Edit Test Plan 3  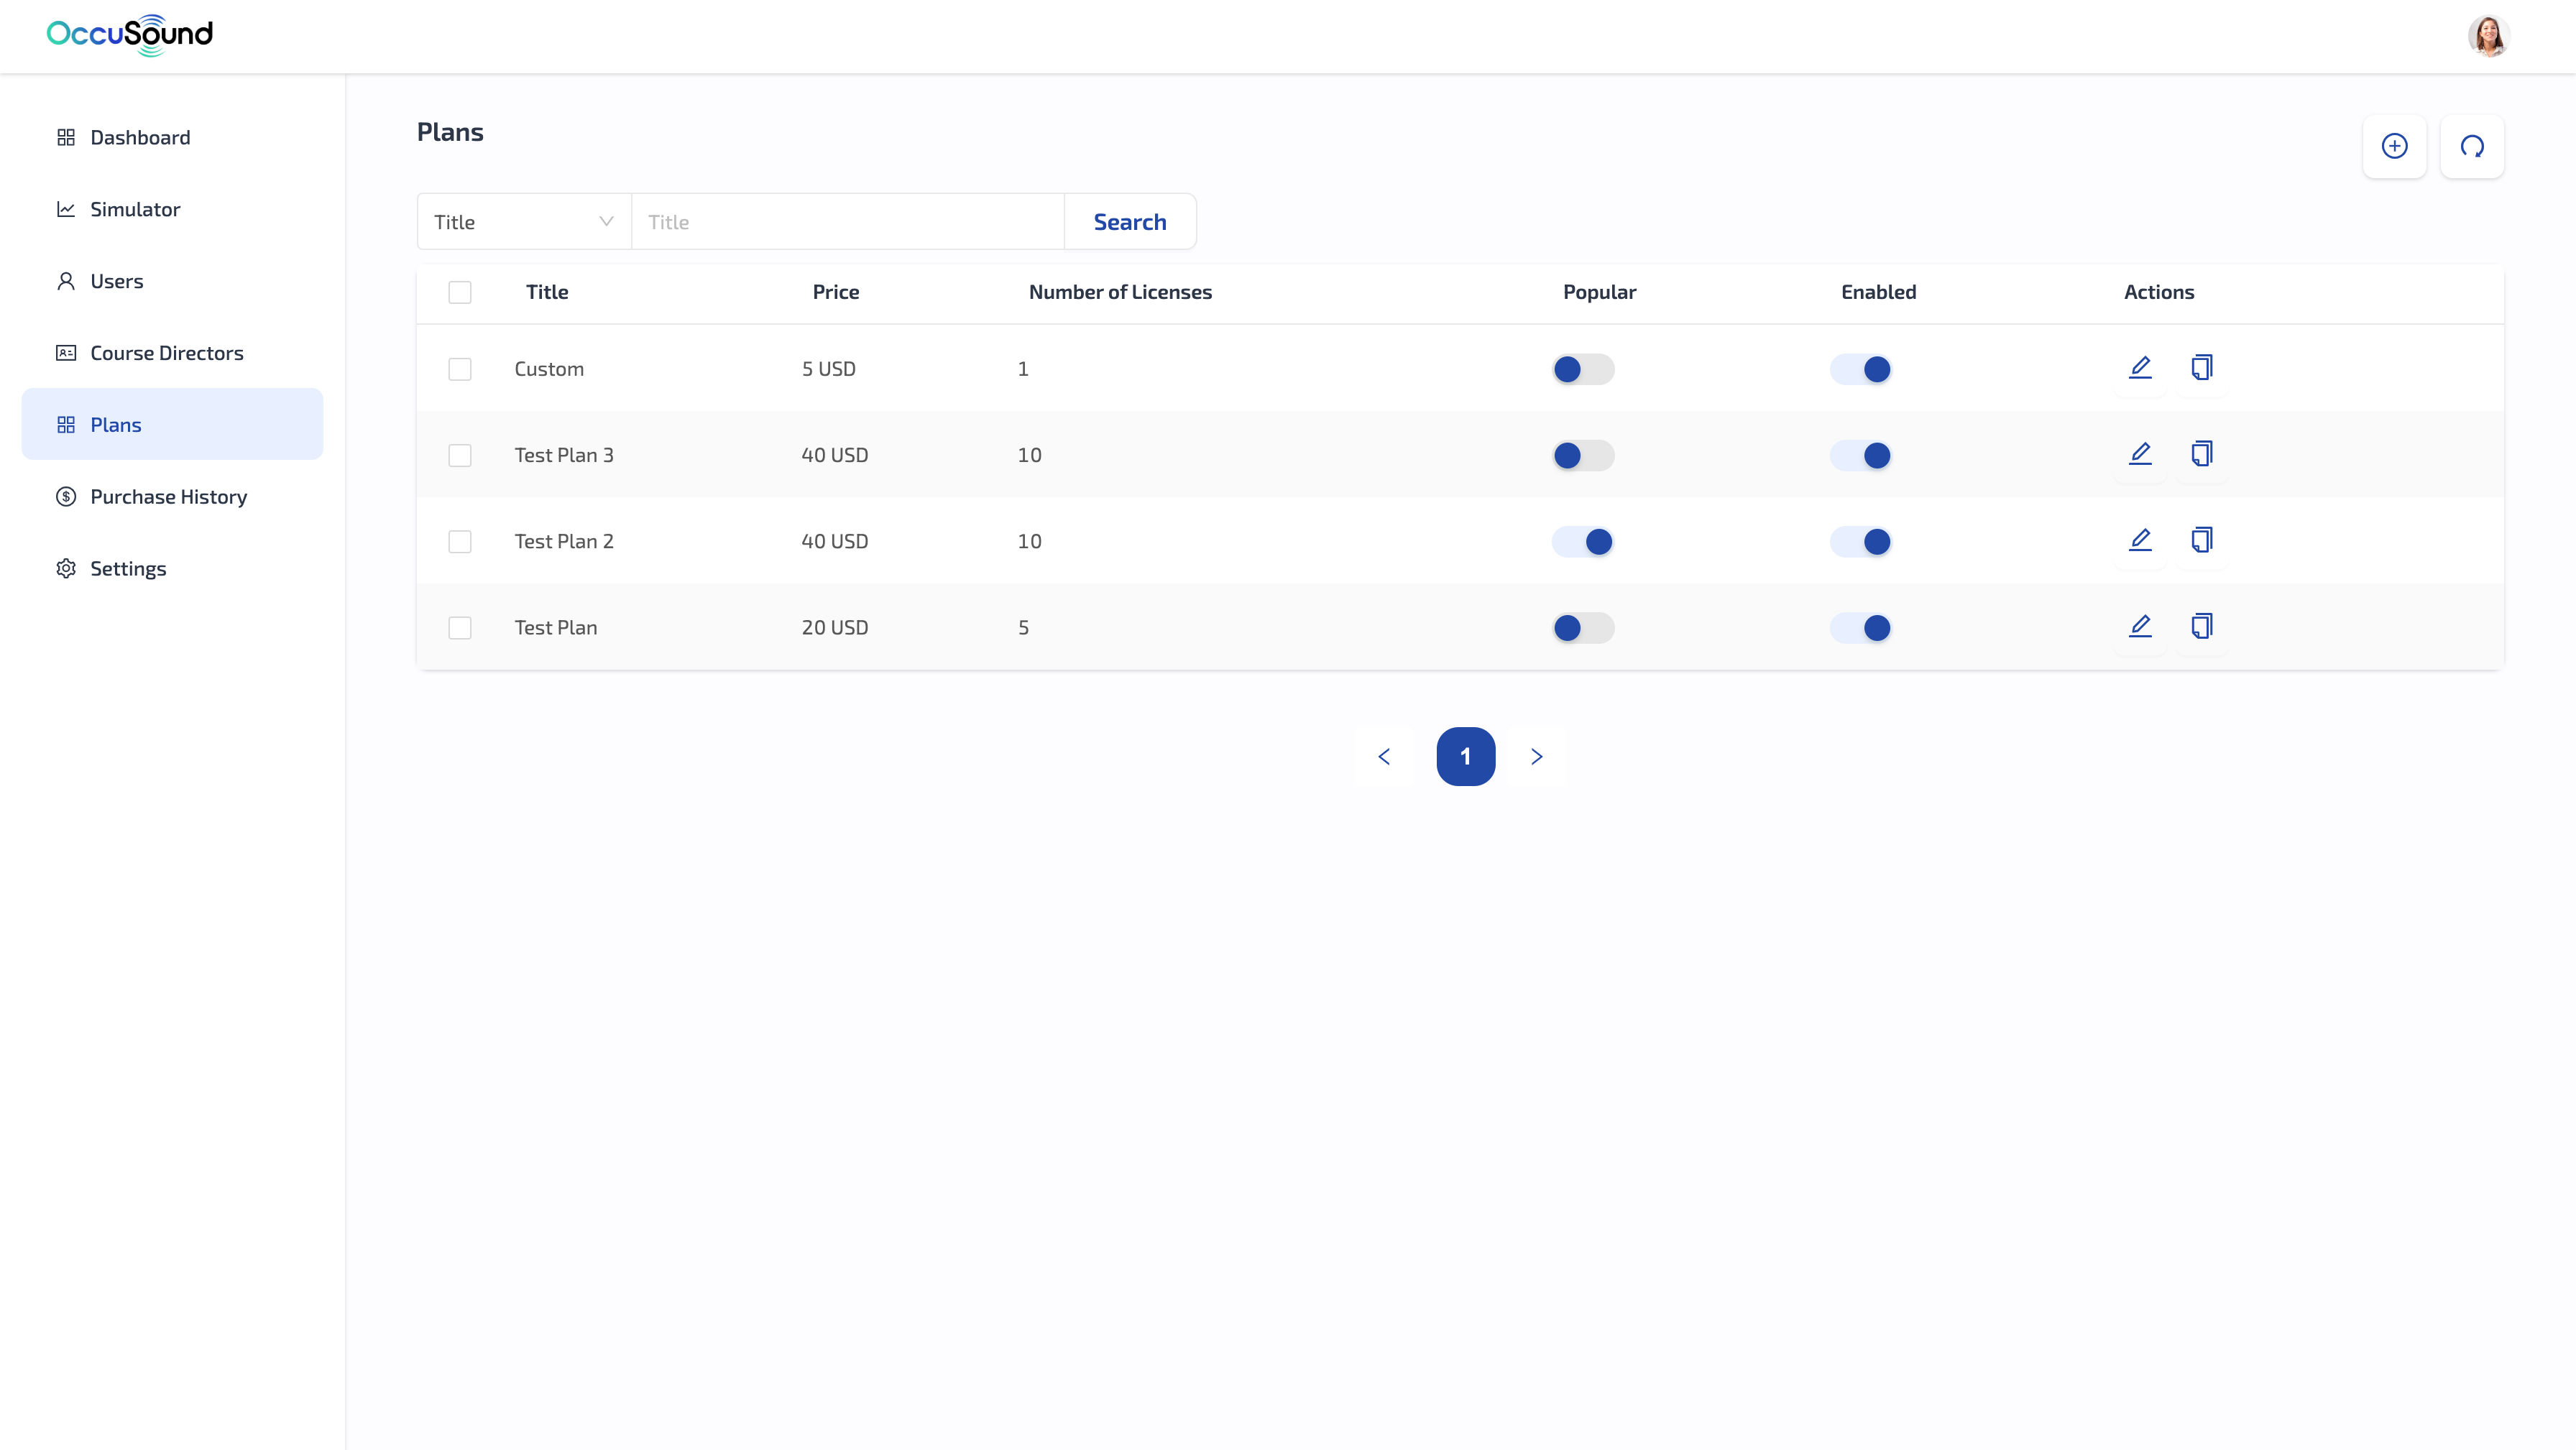tap(2140, 454)
